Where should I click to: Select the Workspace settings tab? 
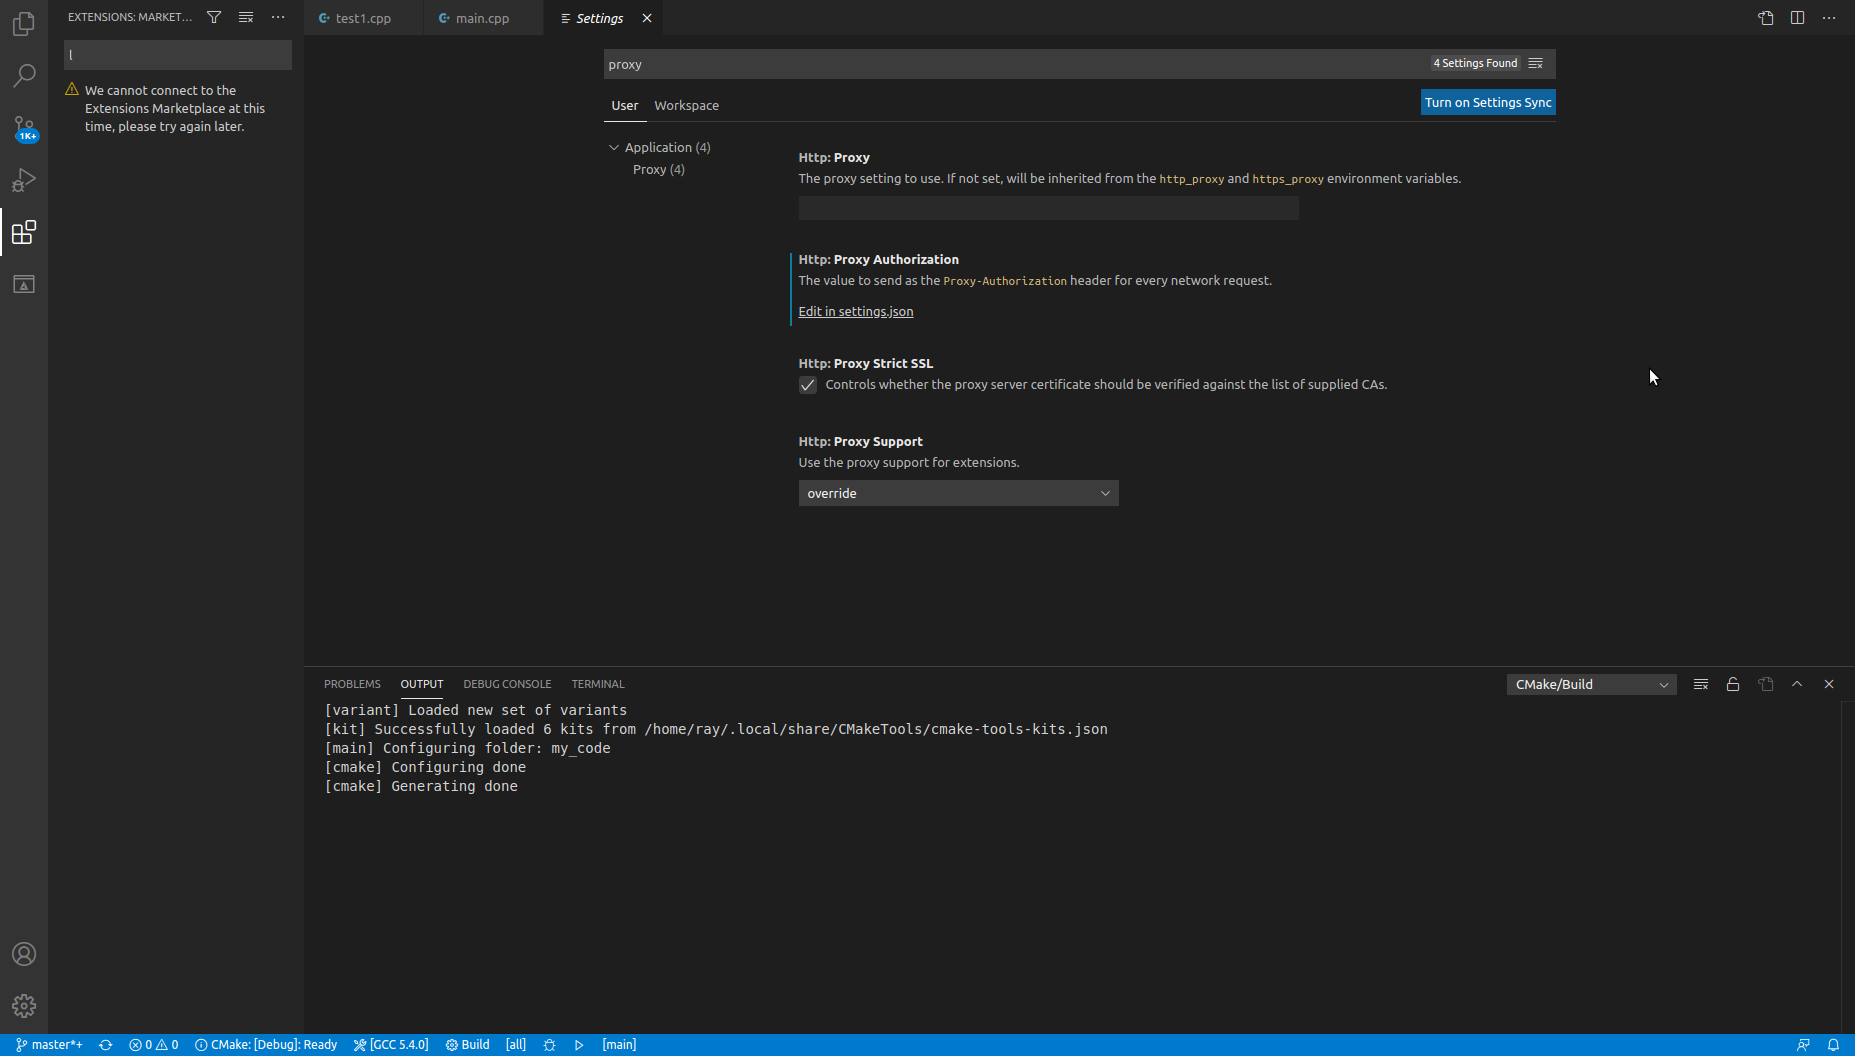coord(687,105)
